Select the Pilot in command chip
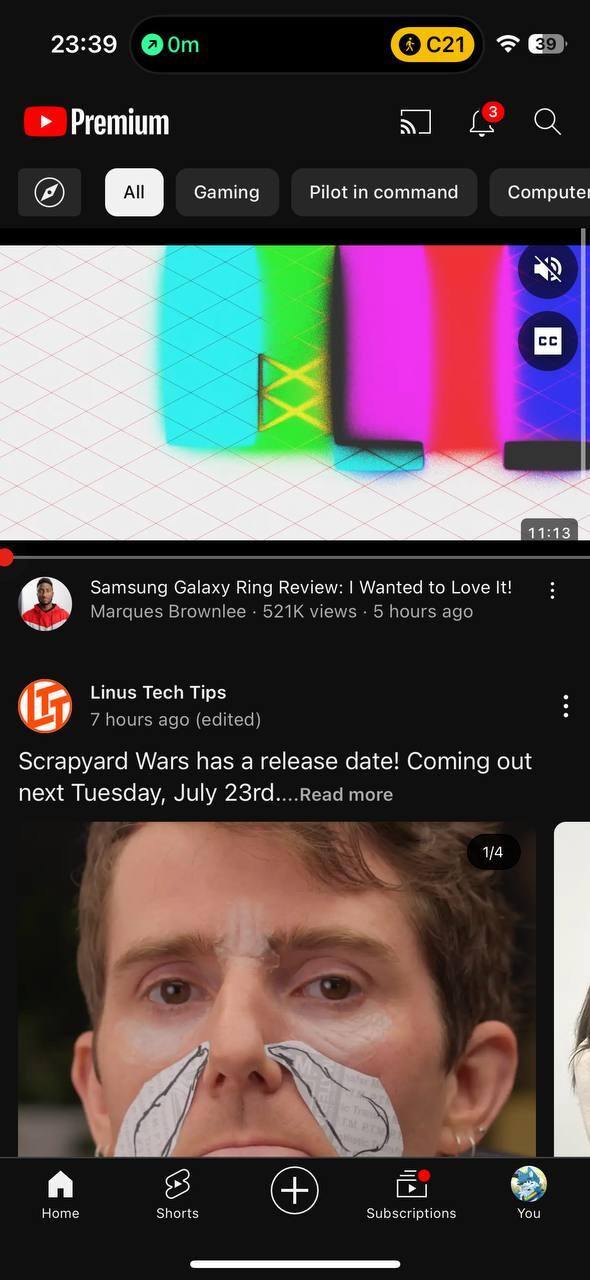The width and height of the screenshot is (590, 1280). pos(384,192)
